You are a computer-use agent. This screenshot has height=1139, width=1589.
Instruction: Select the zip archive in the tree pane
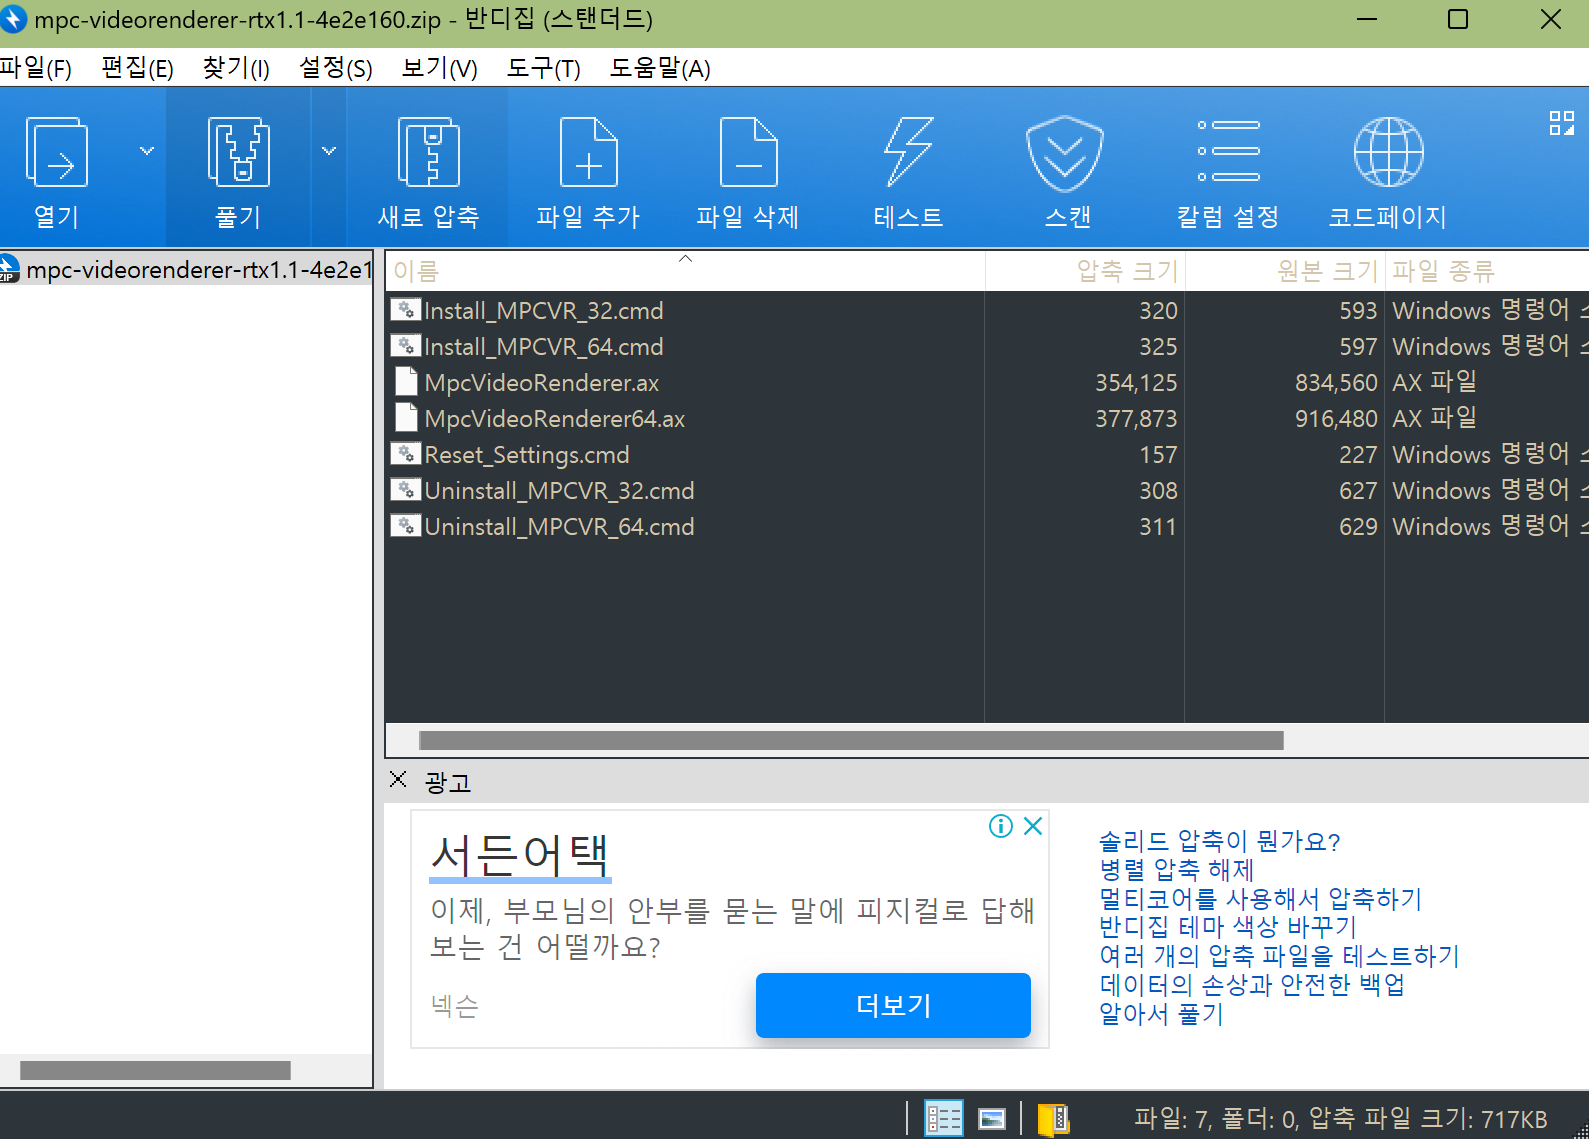pyautogui.click(x=186, y=270)
